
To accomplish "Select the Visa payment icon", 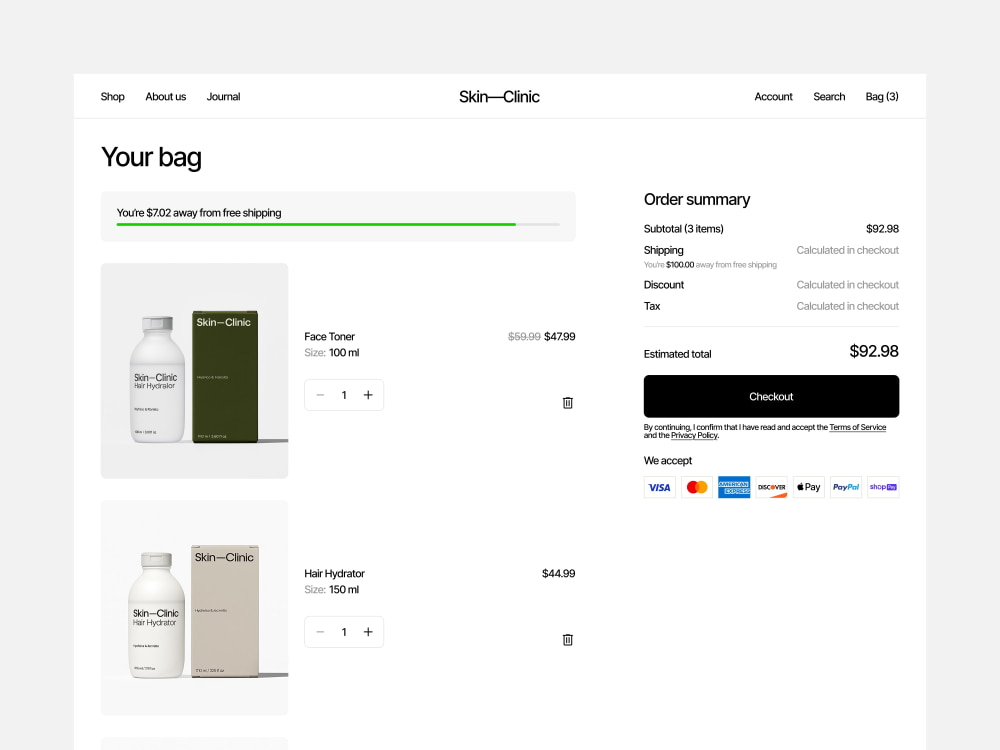I will pos(659,487).
